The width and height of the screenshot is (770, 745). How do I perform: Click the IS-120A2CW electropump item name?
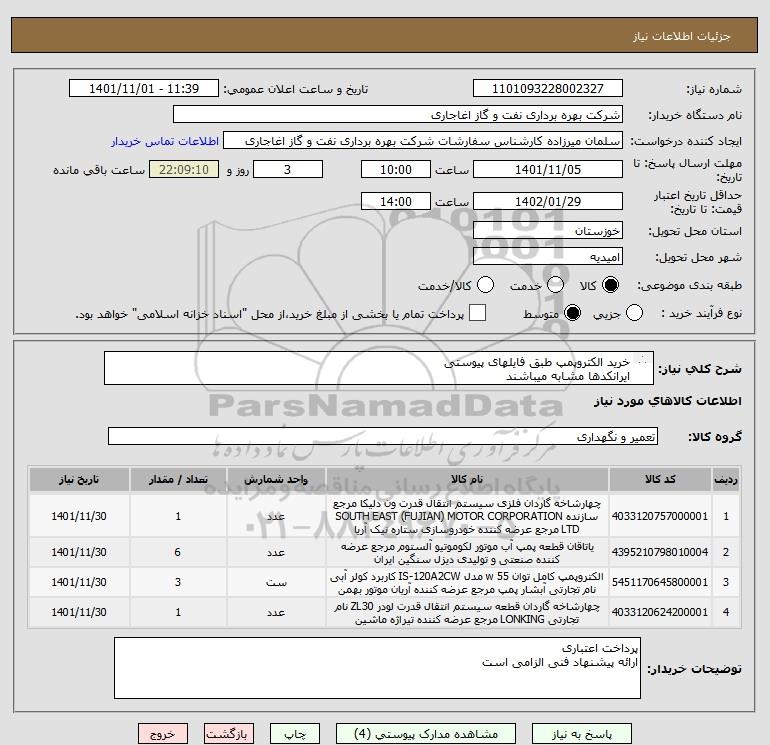point(467,582)
